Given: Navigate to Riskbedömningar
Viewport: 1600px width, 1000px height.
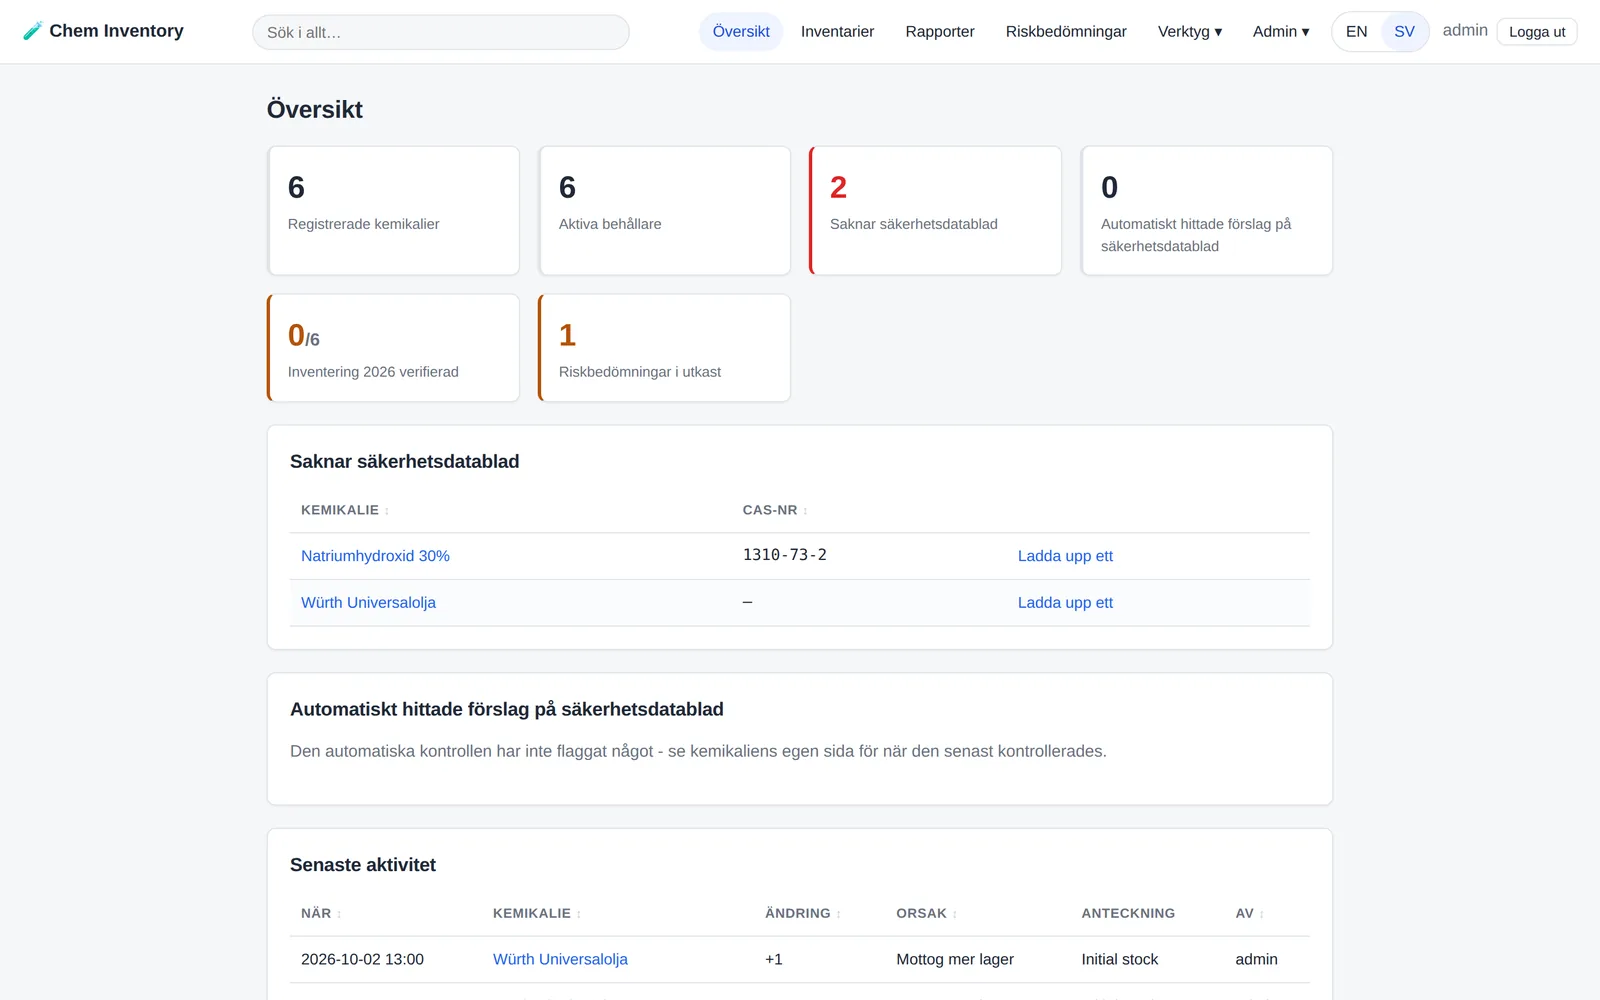Looking at the screenshot, I should pos(1066,32).
